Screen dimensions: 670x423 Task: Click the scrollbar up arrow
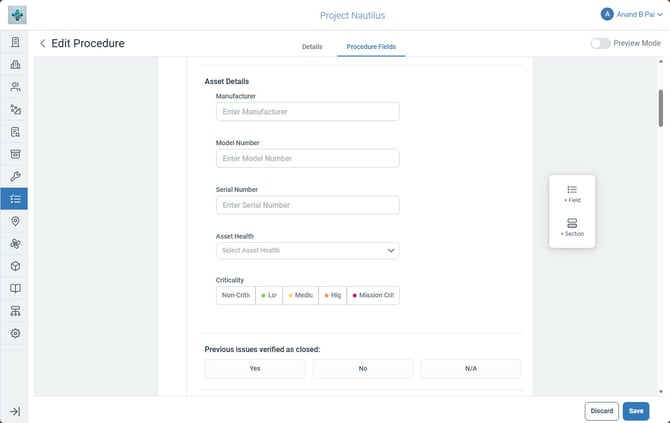click(661, 62)
